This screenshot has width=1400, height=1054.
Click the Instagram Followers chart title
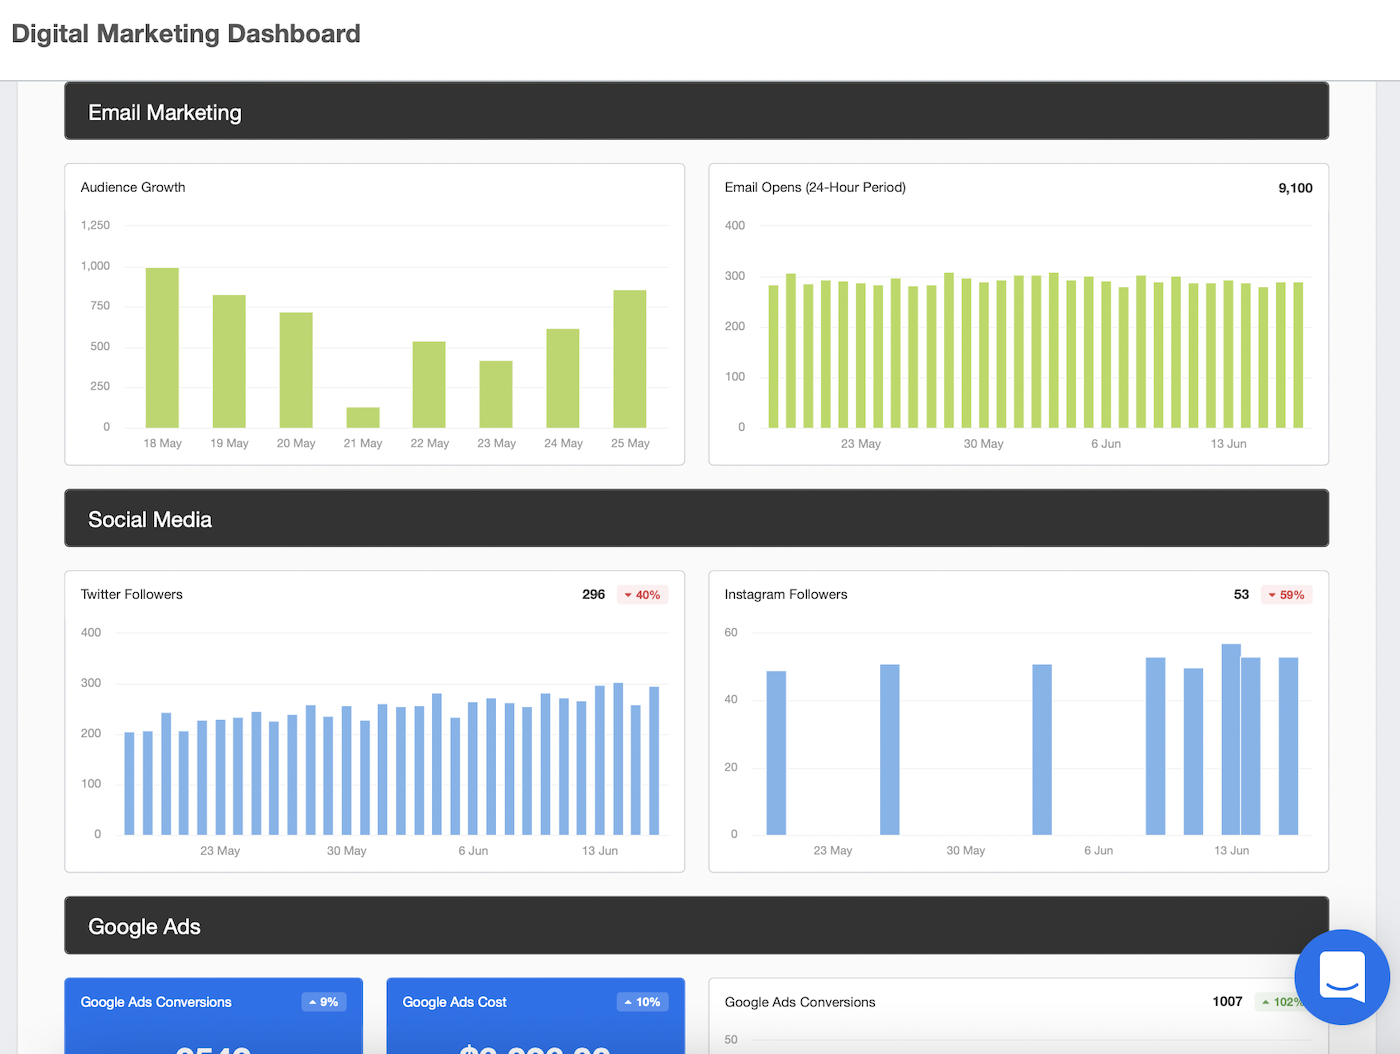pyautogui.click(x=786, y=594)
